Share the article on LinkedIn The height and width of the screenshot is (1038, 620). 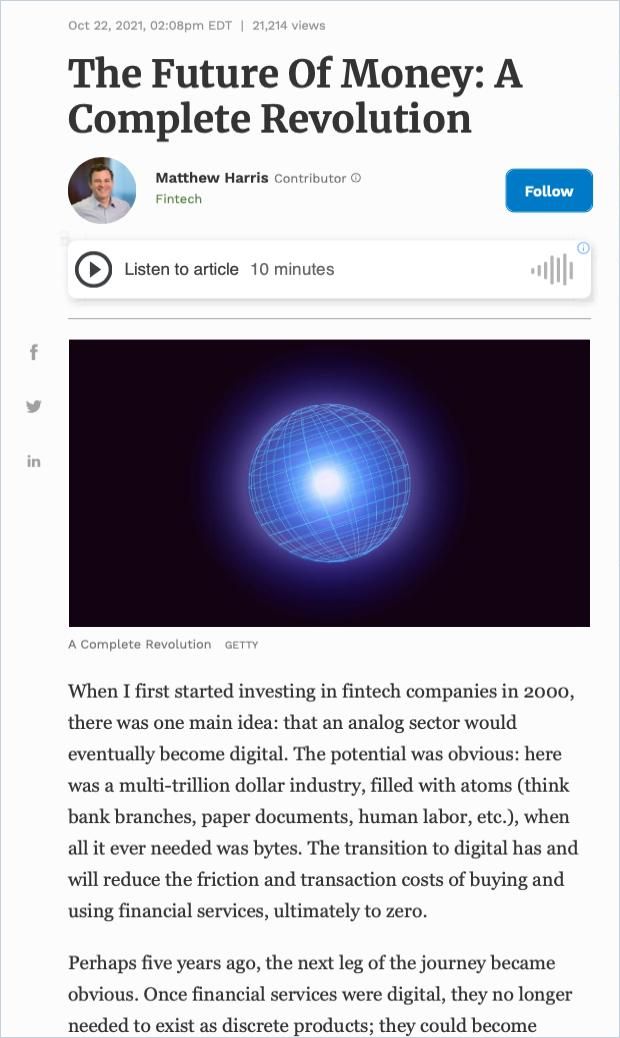point(34,461)
